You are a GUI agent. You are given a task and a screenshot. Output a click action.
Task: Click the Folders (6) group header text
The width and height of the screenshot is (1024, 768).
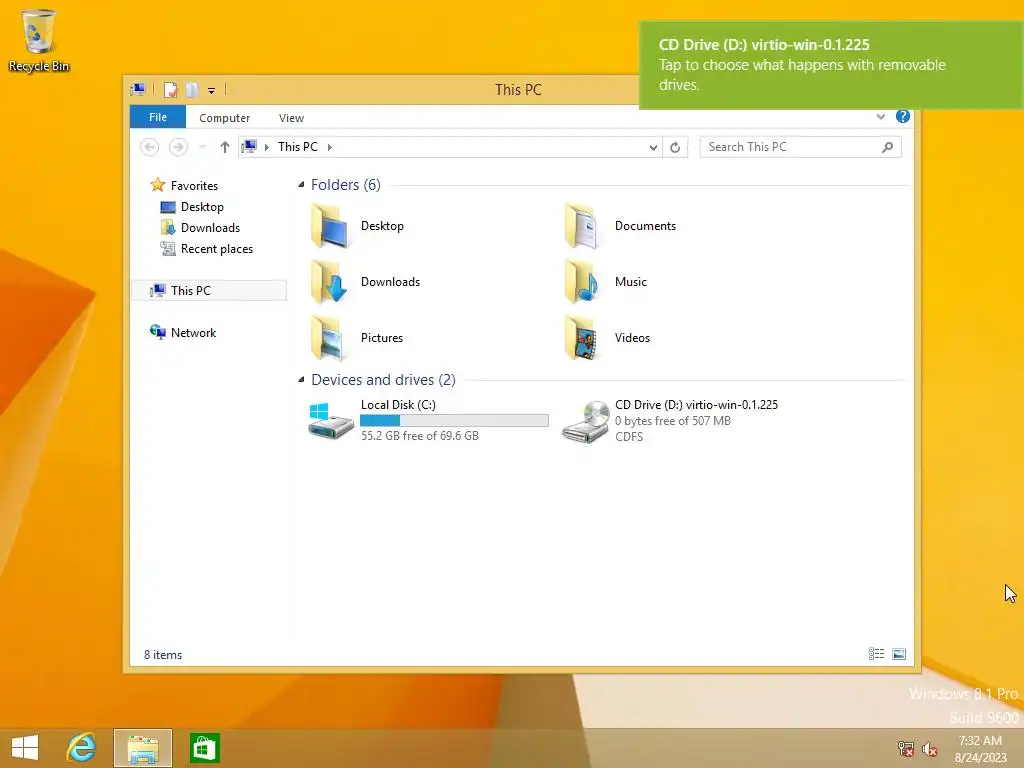tap(345, 185)
